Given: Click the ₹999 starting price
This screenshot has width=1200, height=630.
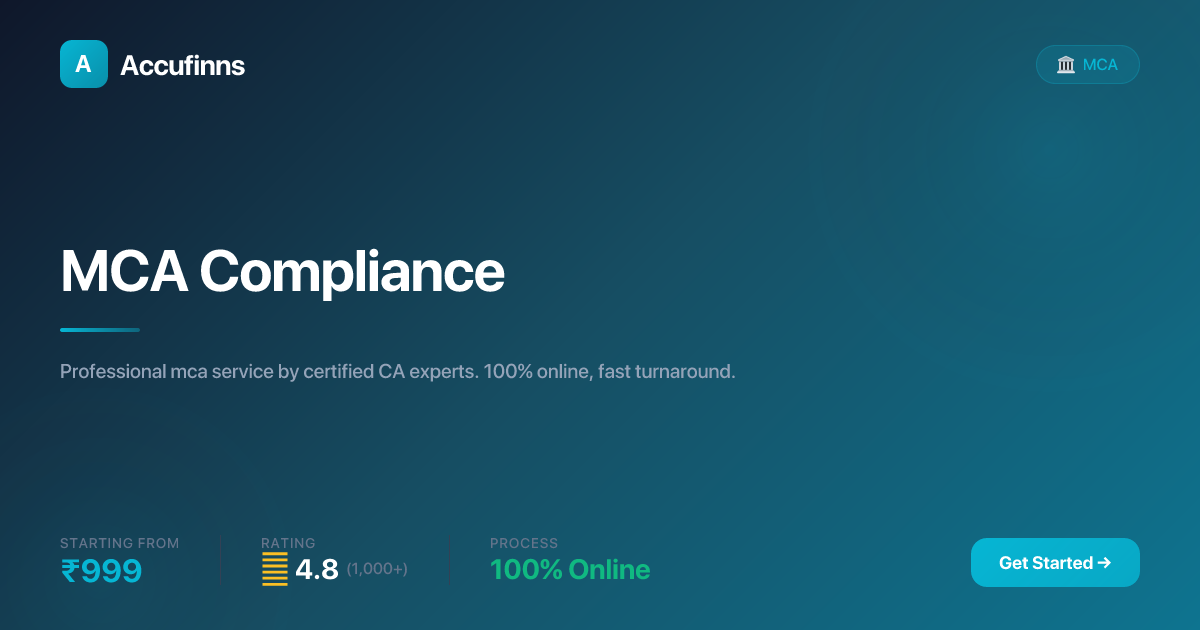Looking at the screenshot, I should [x=101, y=571].
